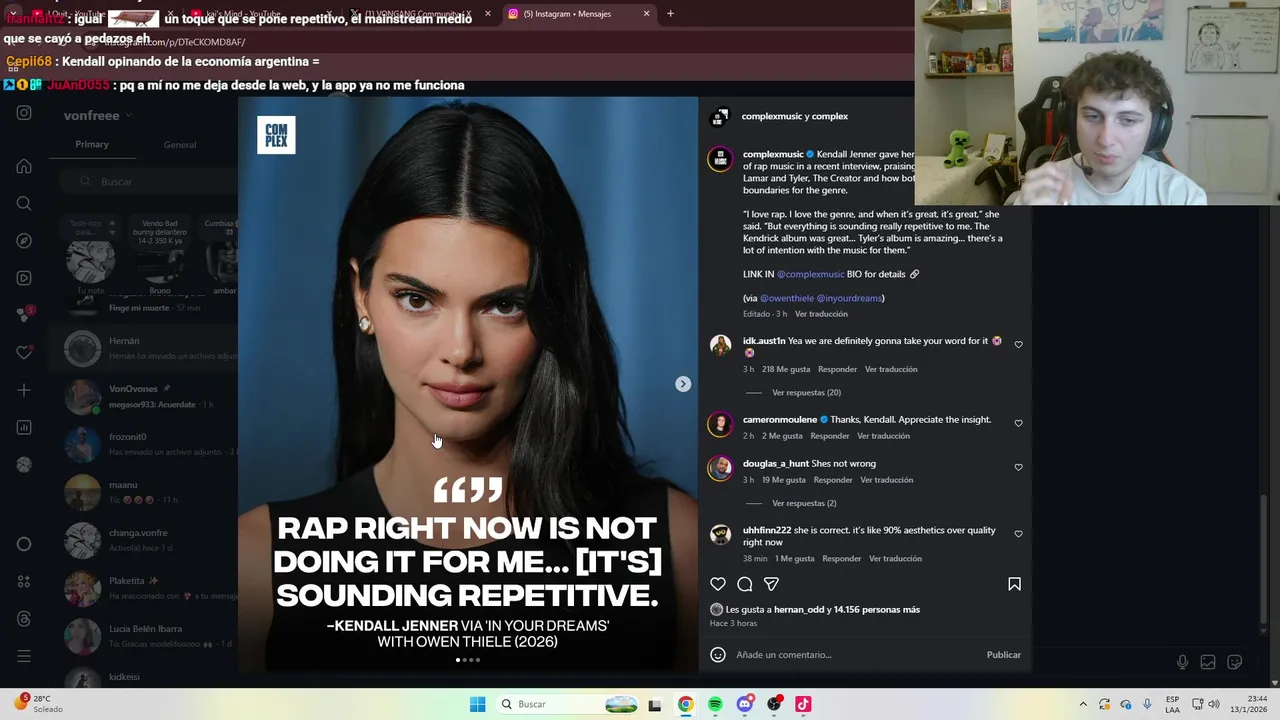Open the Explore compass icon
This screenshot has height=720, width=1280.
coord(24,241)
